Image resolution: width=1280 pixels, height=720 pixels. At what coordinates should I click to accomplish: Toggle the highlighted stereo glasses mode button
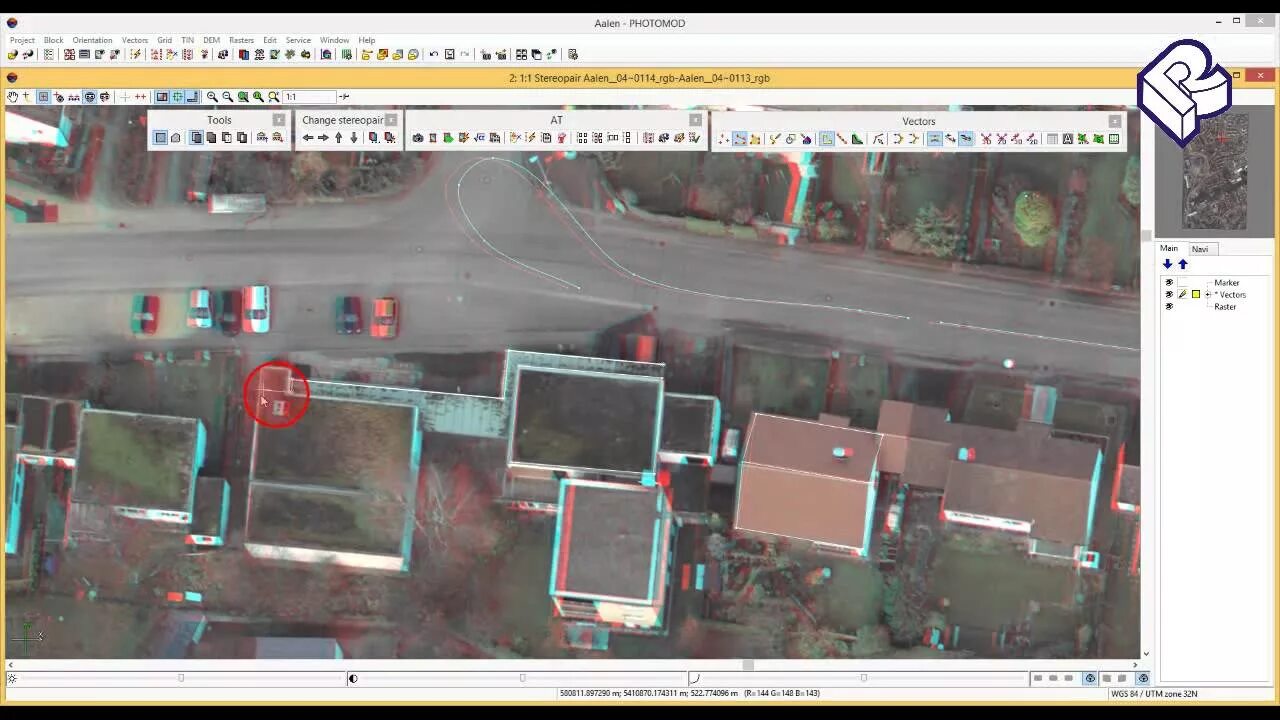click(x=89, y=97)
